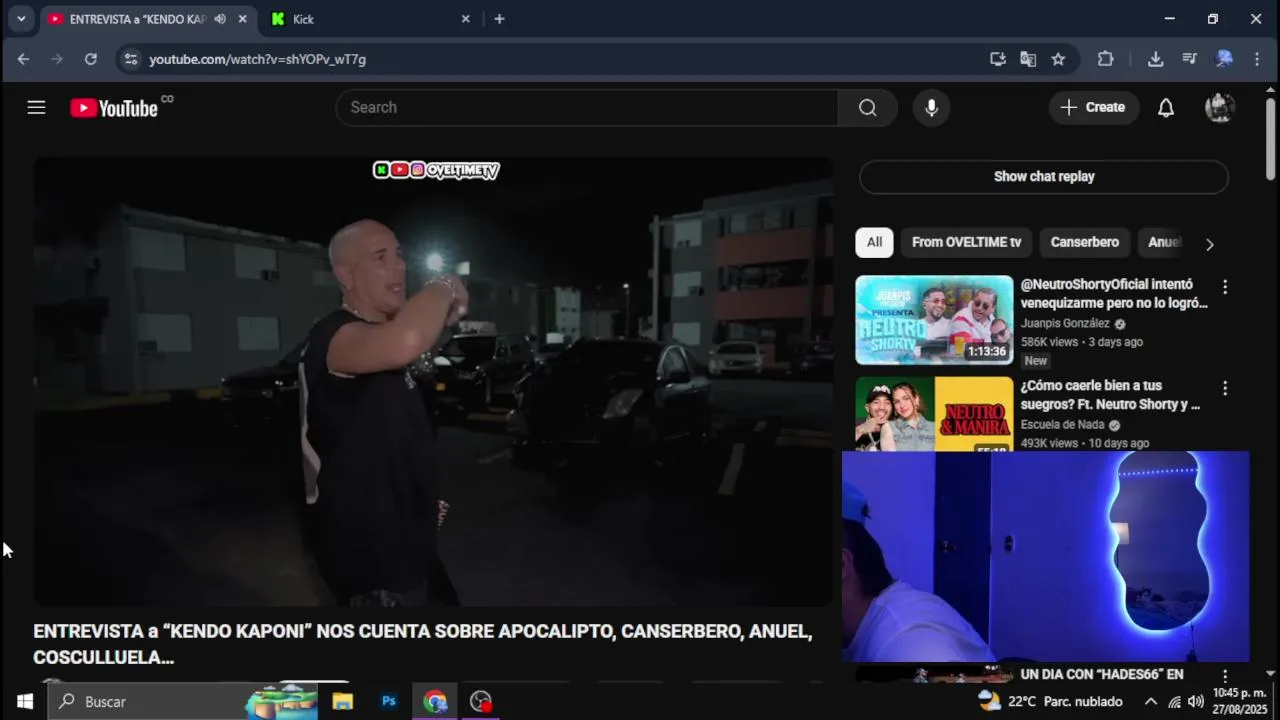
Task: Open Chrome from the taskbar
Action: click(x=435, y=701)
